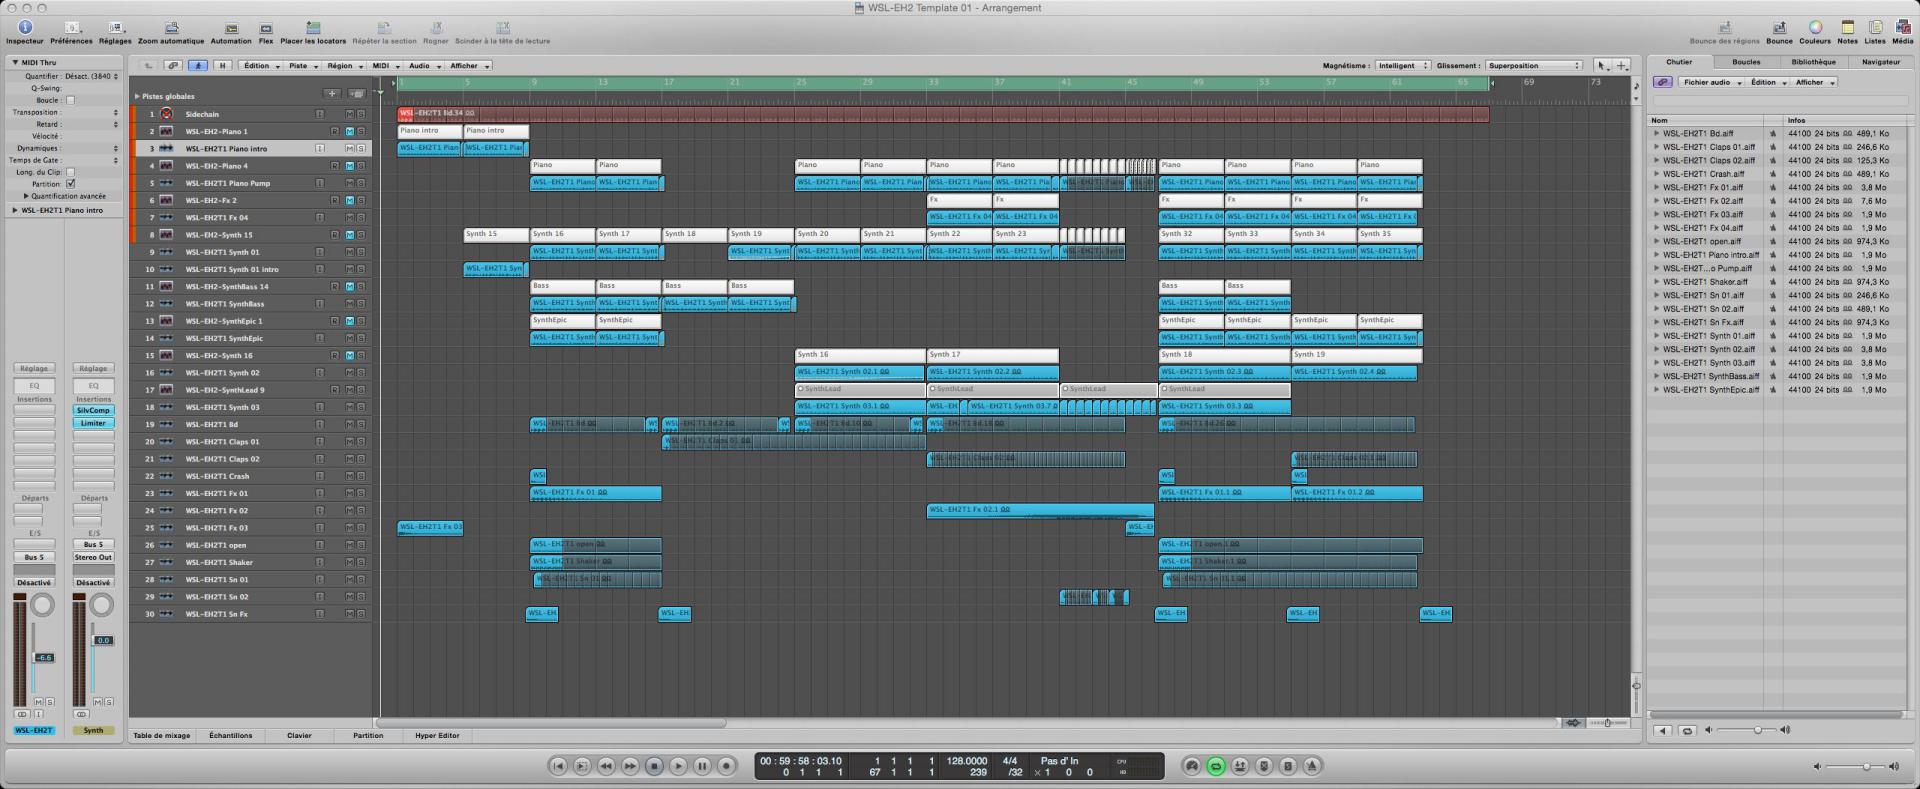Click the Chutier search field
This screenshot has height=789, width=1920.
click(1779, 101)
